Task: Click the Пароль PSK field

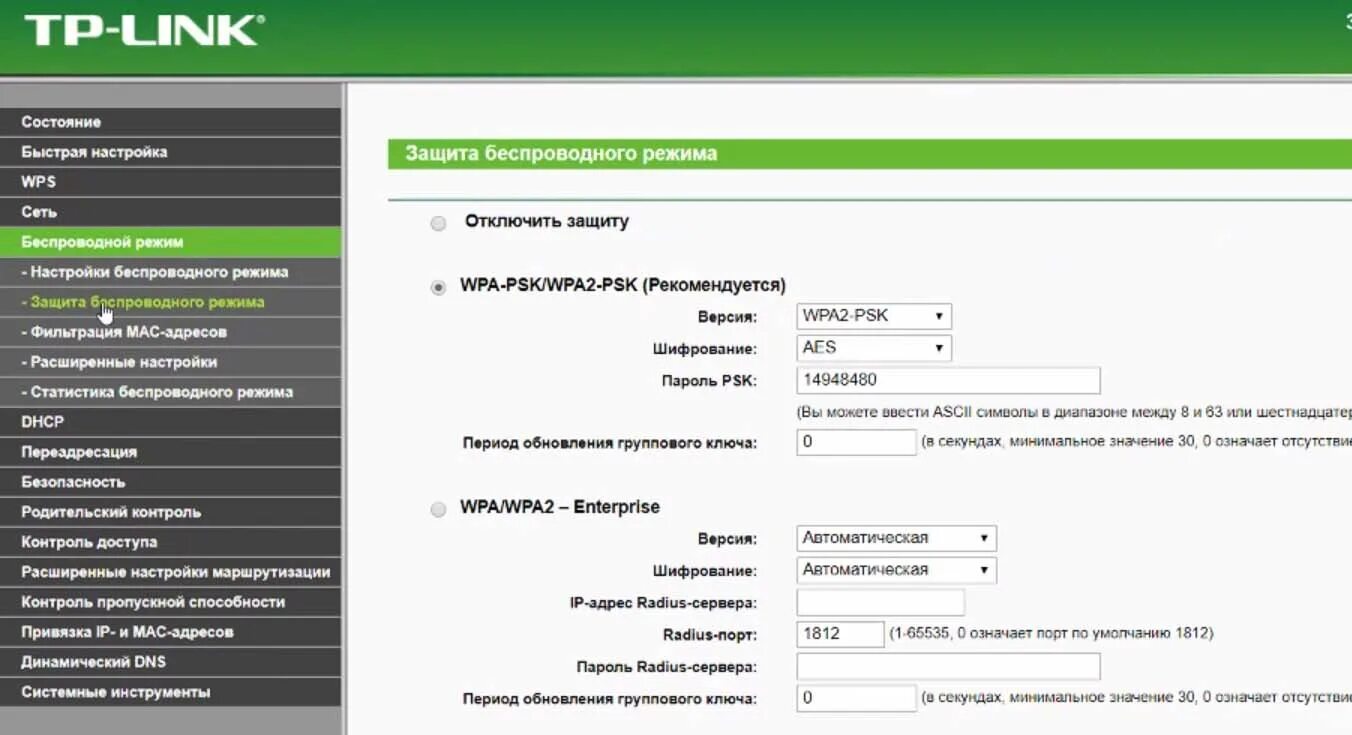Action: pos(948,380)
